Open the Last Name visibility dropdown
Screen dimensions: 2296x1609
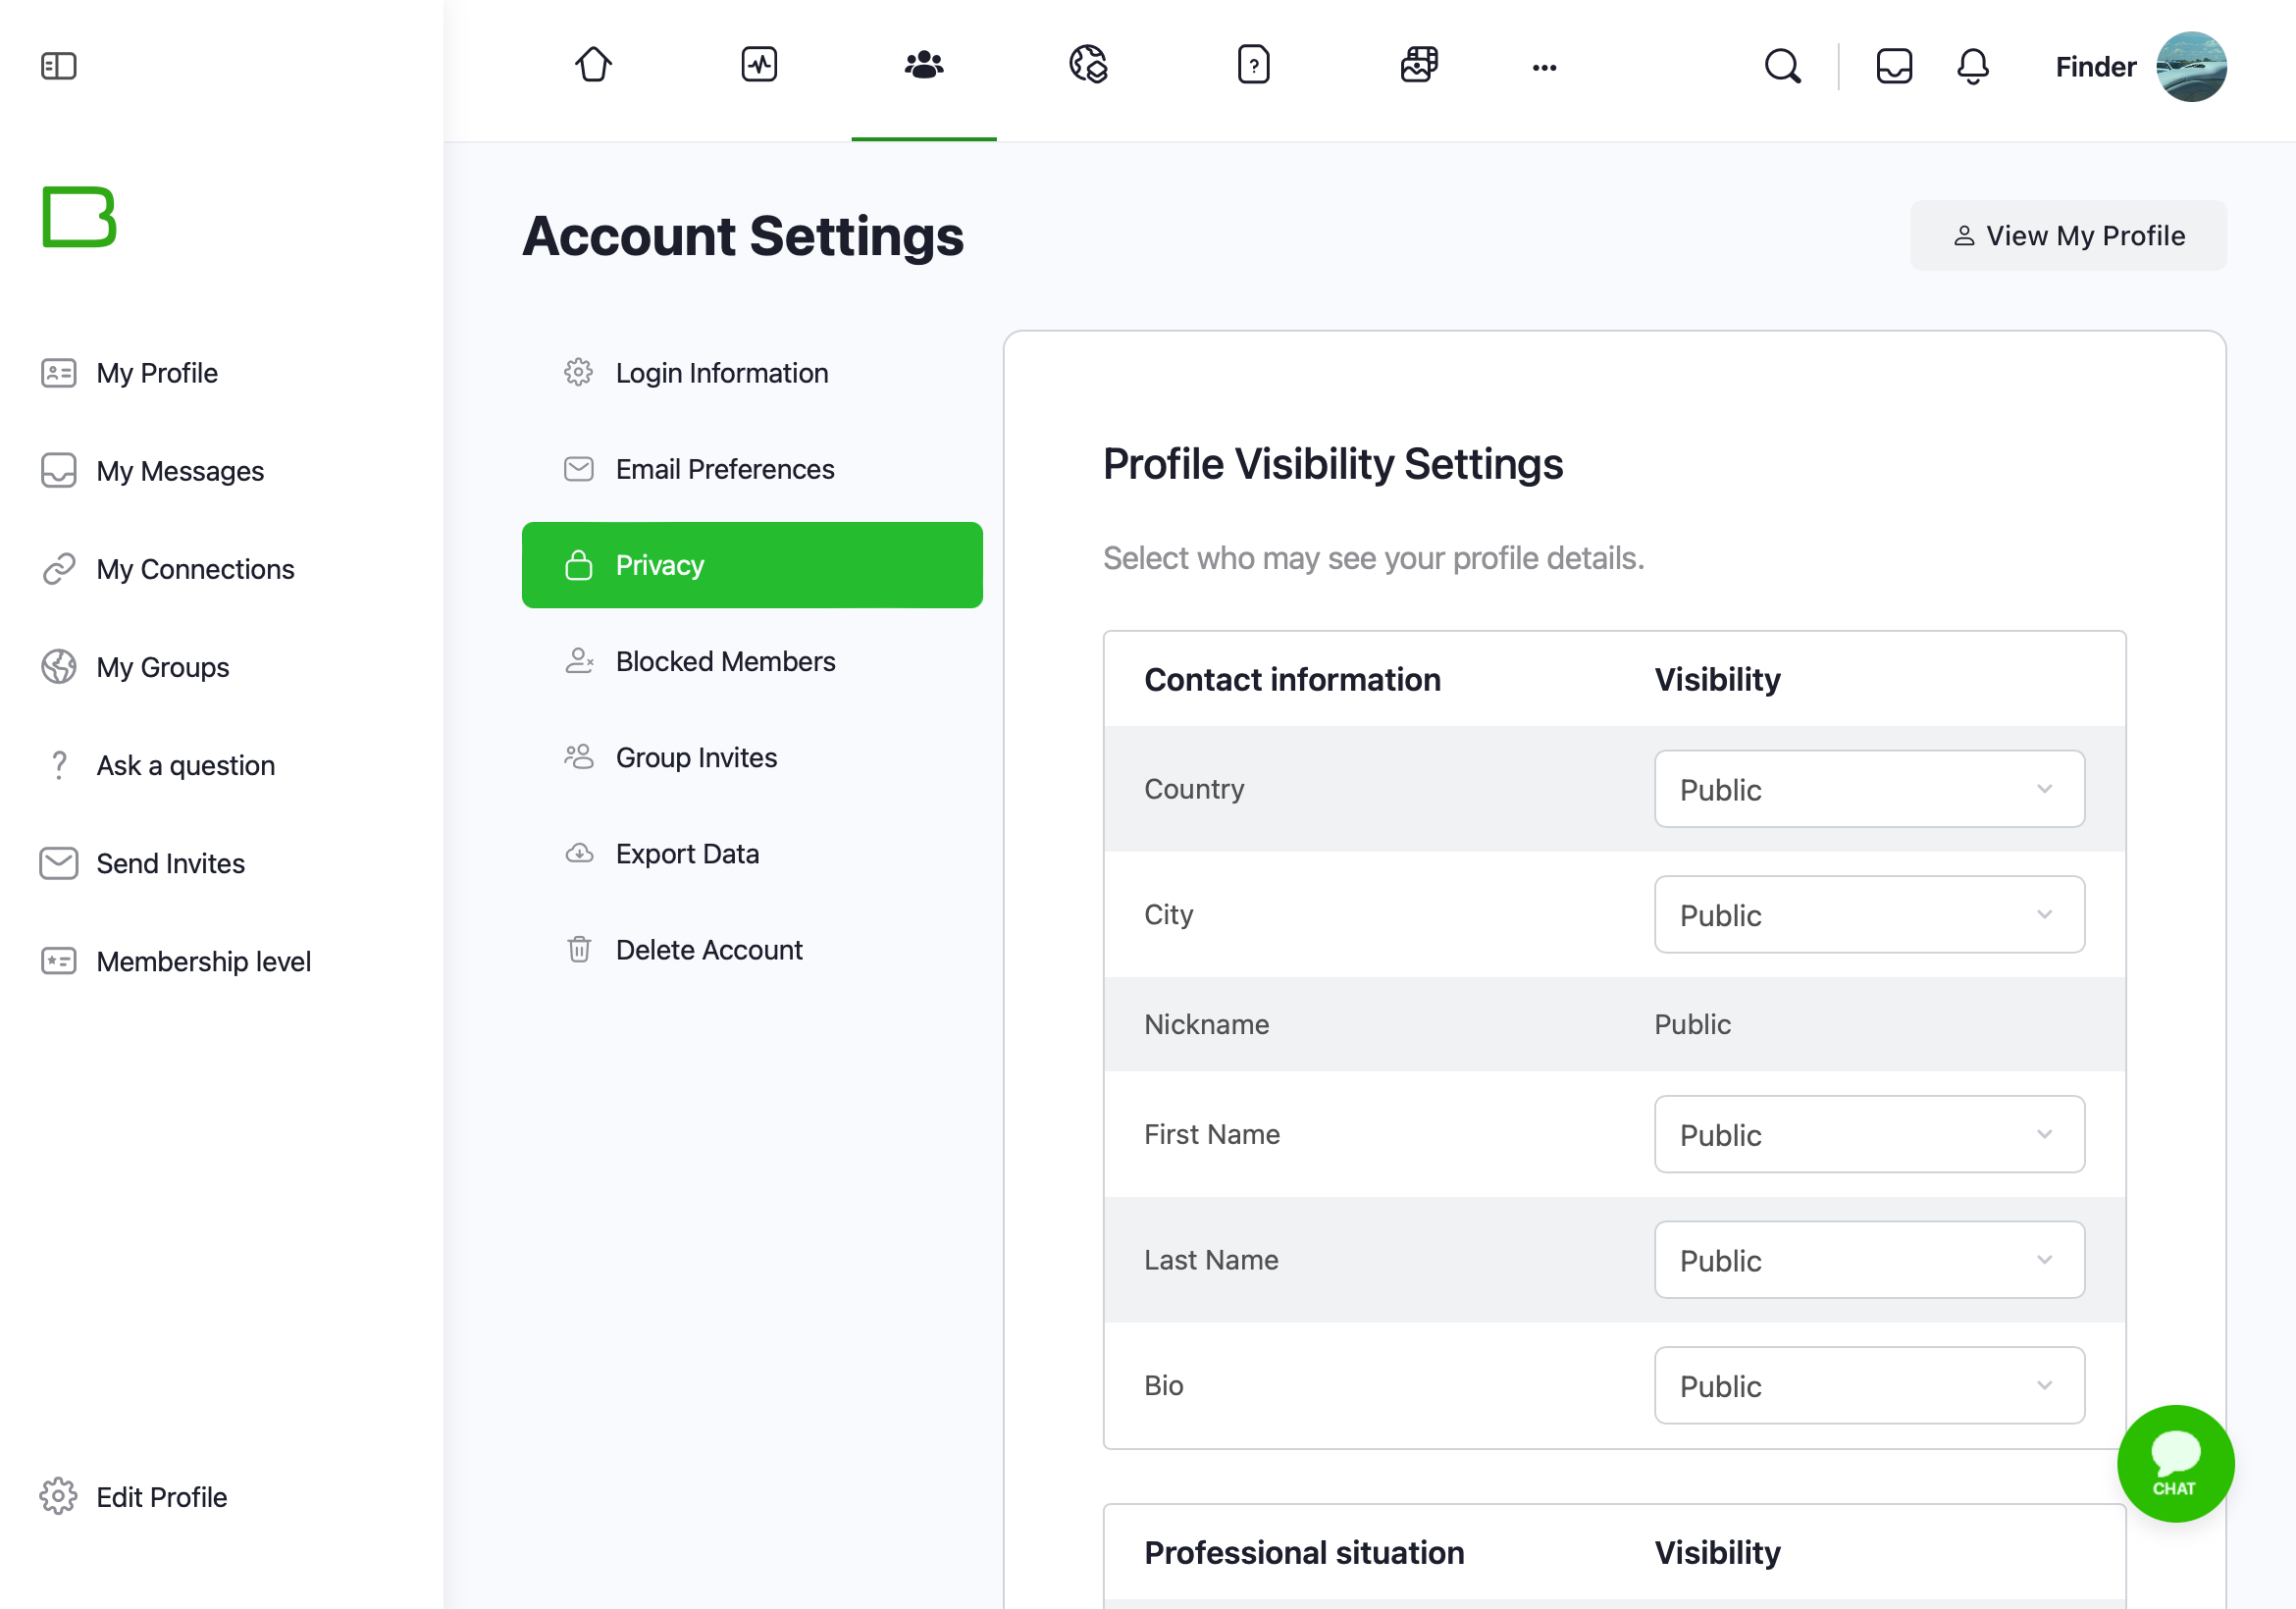coord(1869,1260)
